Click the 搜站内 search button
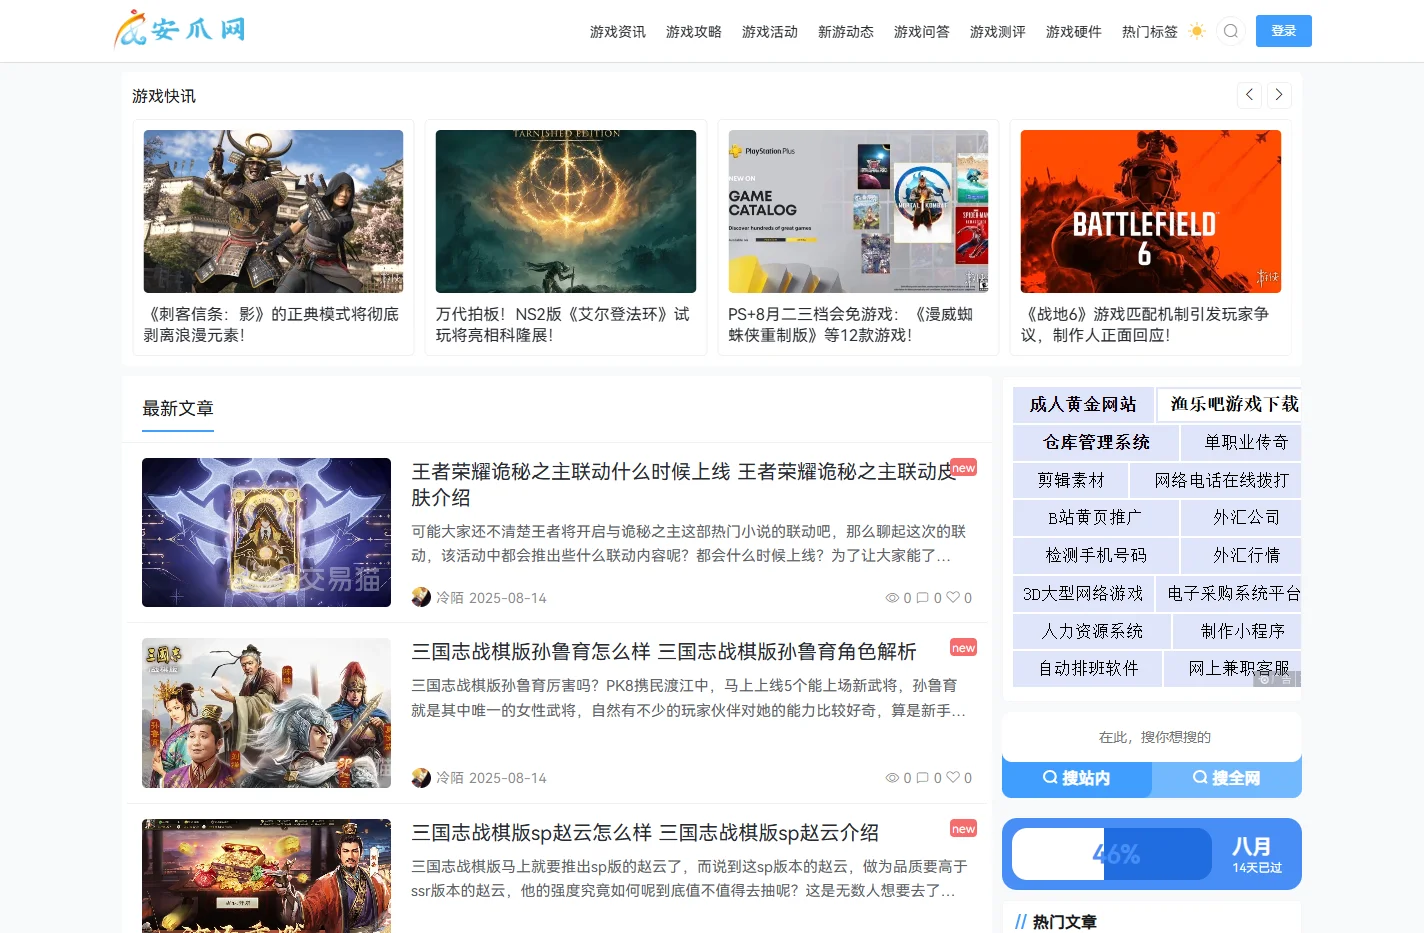 click(x=1077, y=778)
